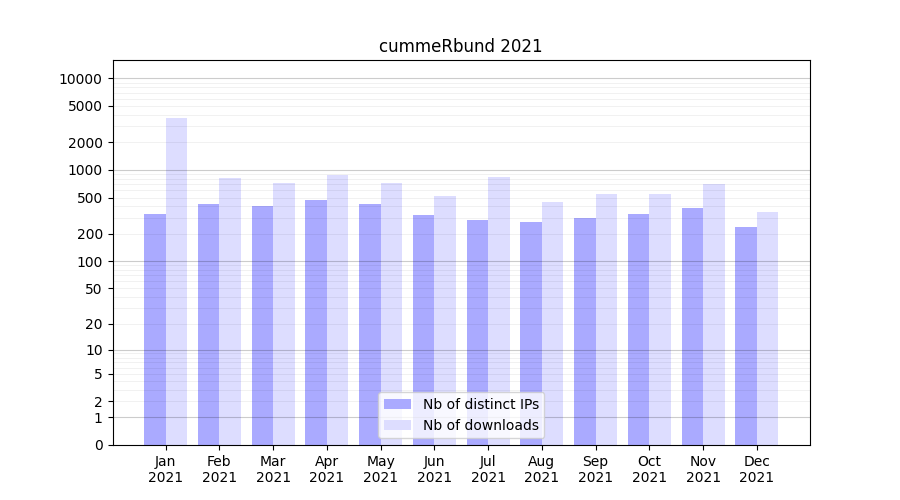The width and height of the screenshot is (900, 500).
Task: Select the 'Dec 2021' x-axis label
Action: (x=757, y=469)
